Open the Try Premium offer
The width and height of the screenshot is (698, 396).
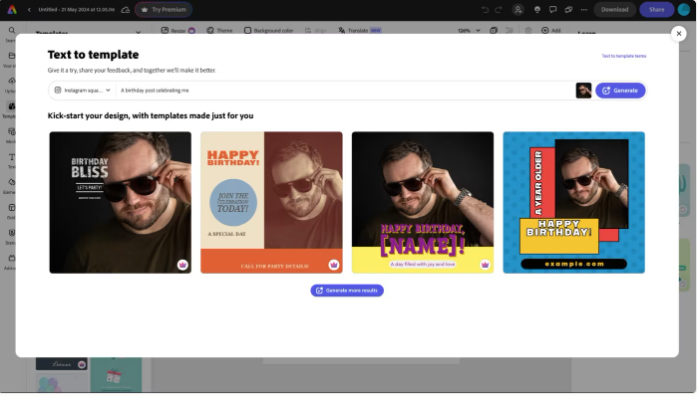pos(163,9)
